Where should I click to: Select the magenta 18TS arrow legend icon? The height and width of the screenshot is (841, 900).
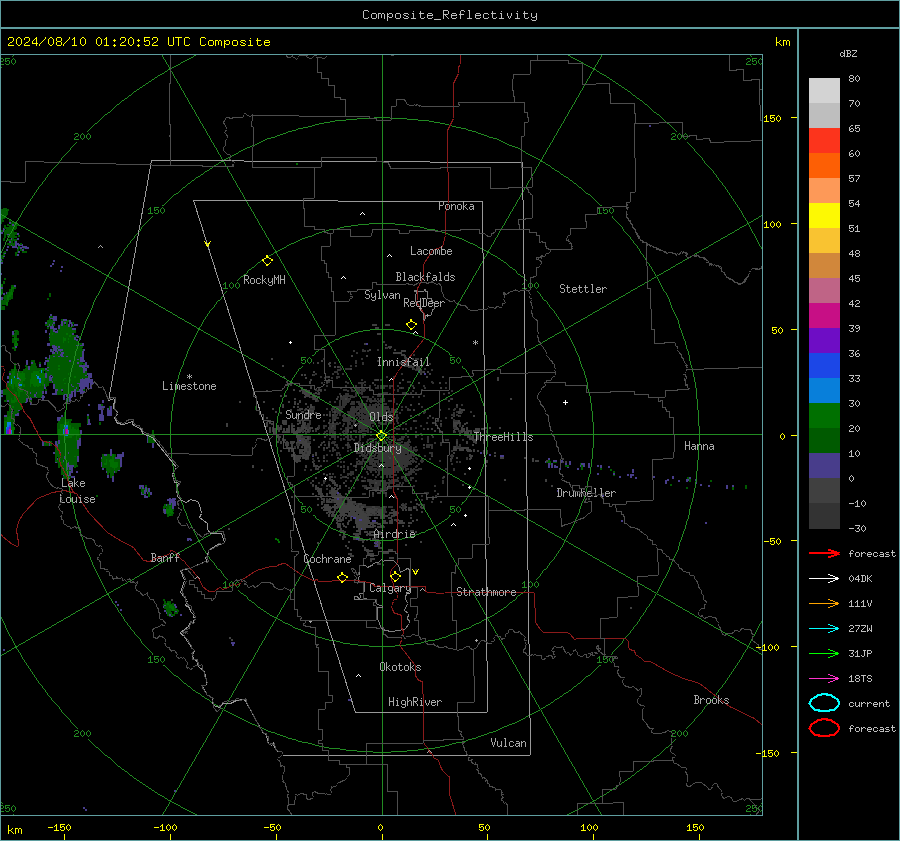click(x=824, y=679)
